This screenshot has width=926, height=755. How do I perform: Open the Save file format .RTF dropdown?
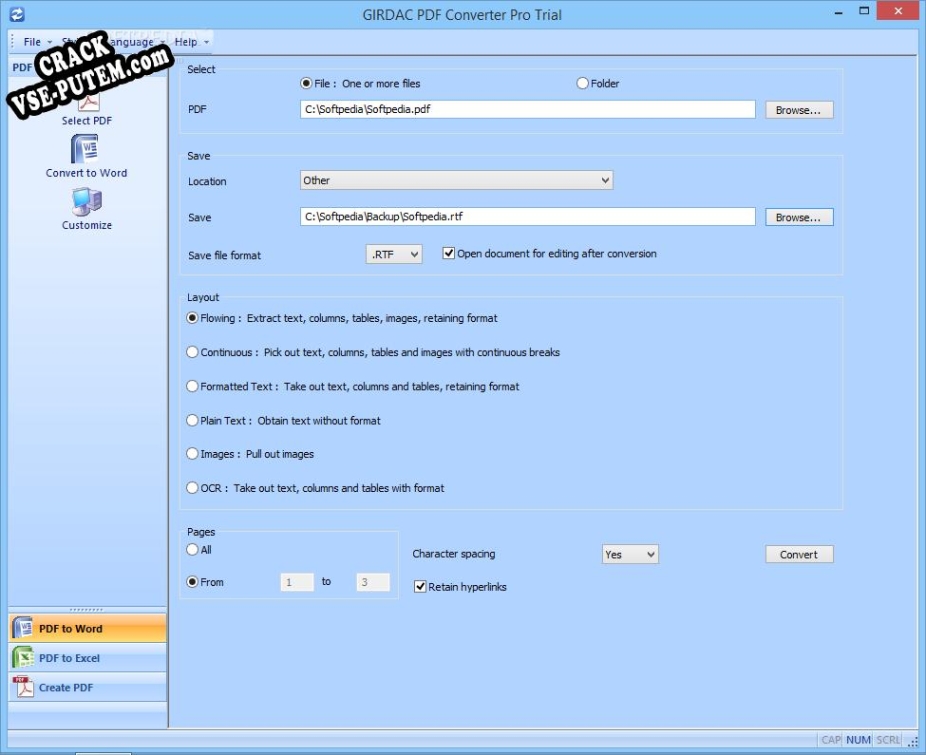tap(394, 254)
